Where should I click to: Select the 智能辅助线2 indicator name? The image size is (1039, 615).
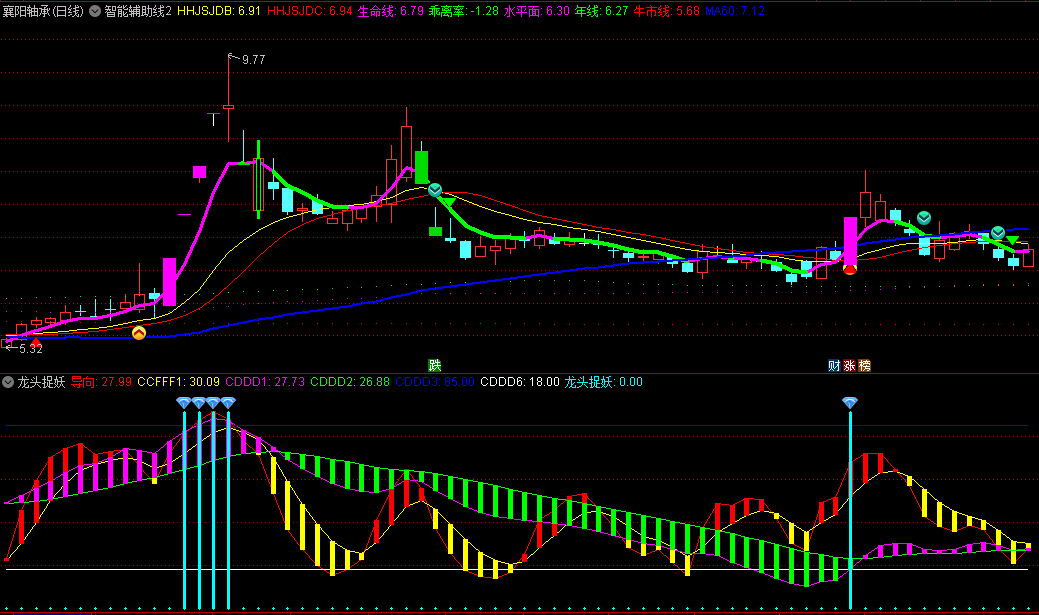point(138,11)
